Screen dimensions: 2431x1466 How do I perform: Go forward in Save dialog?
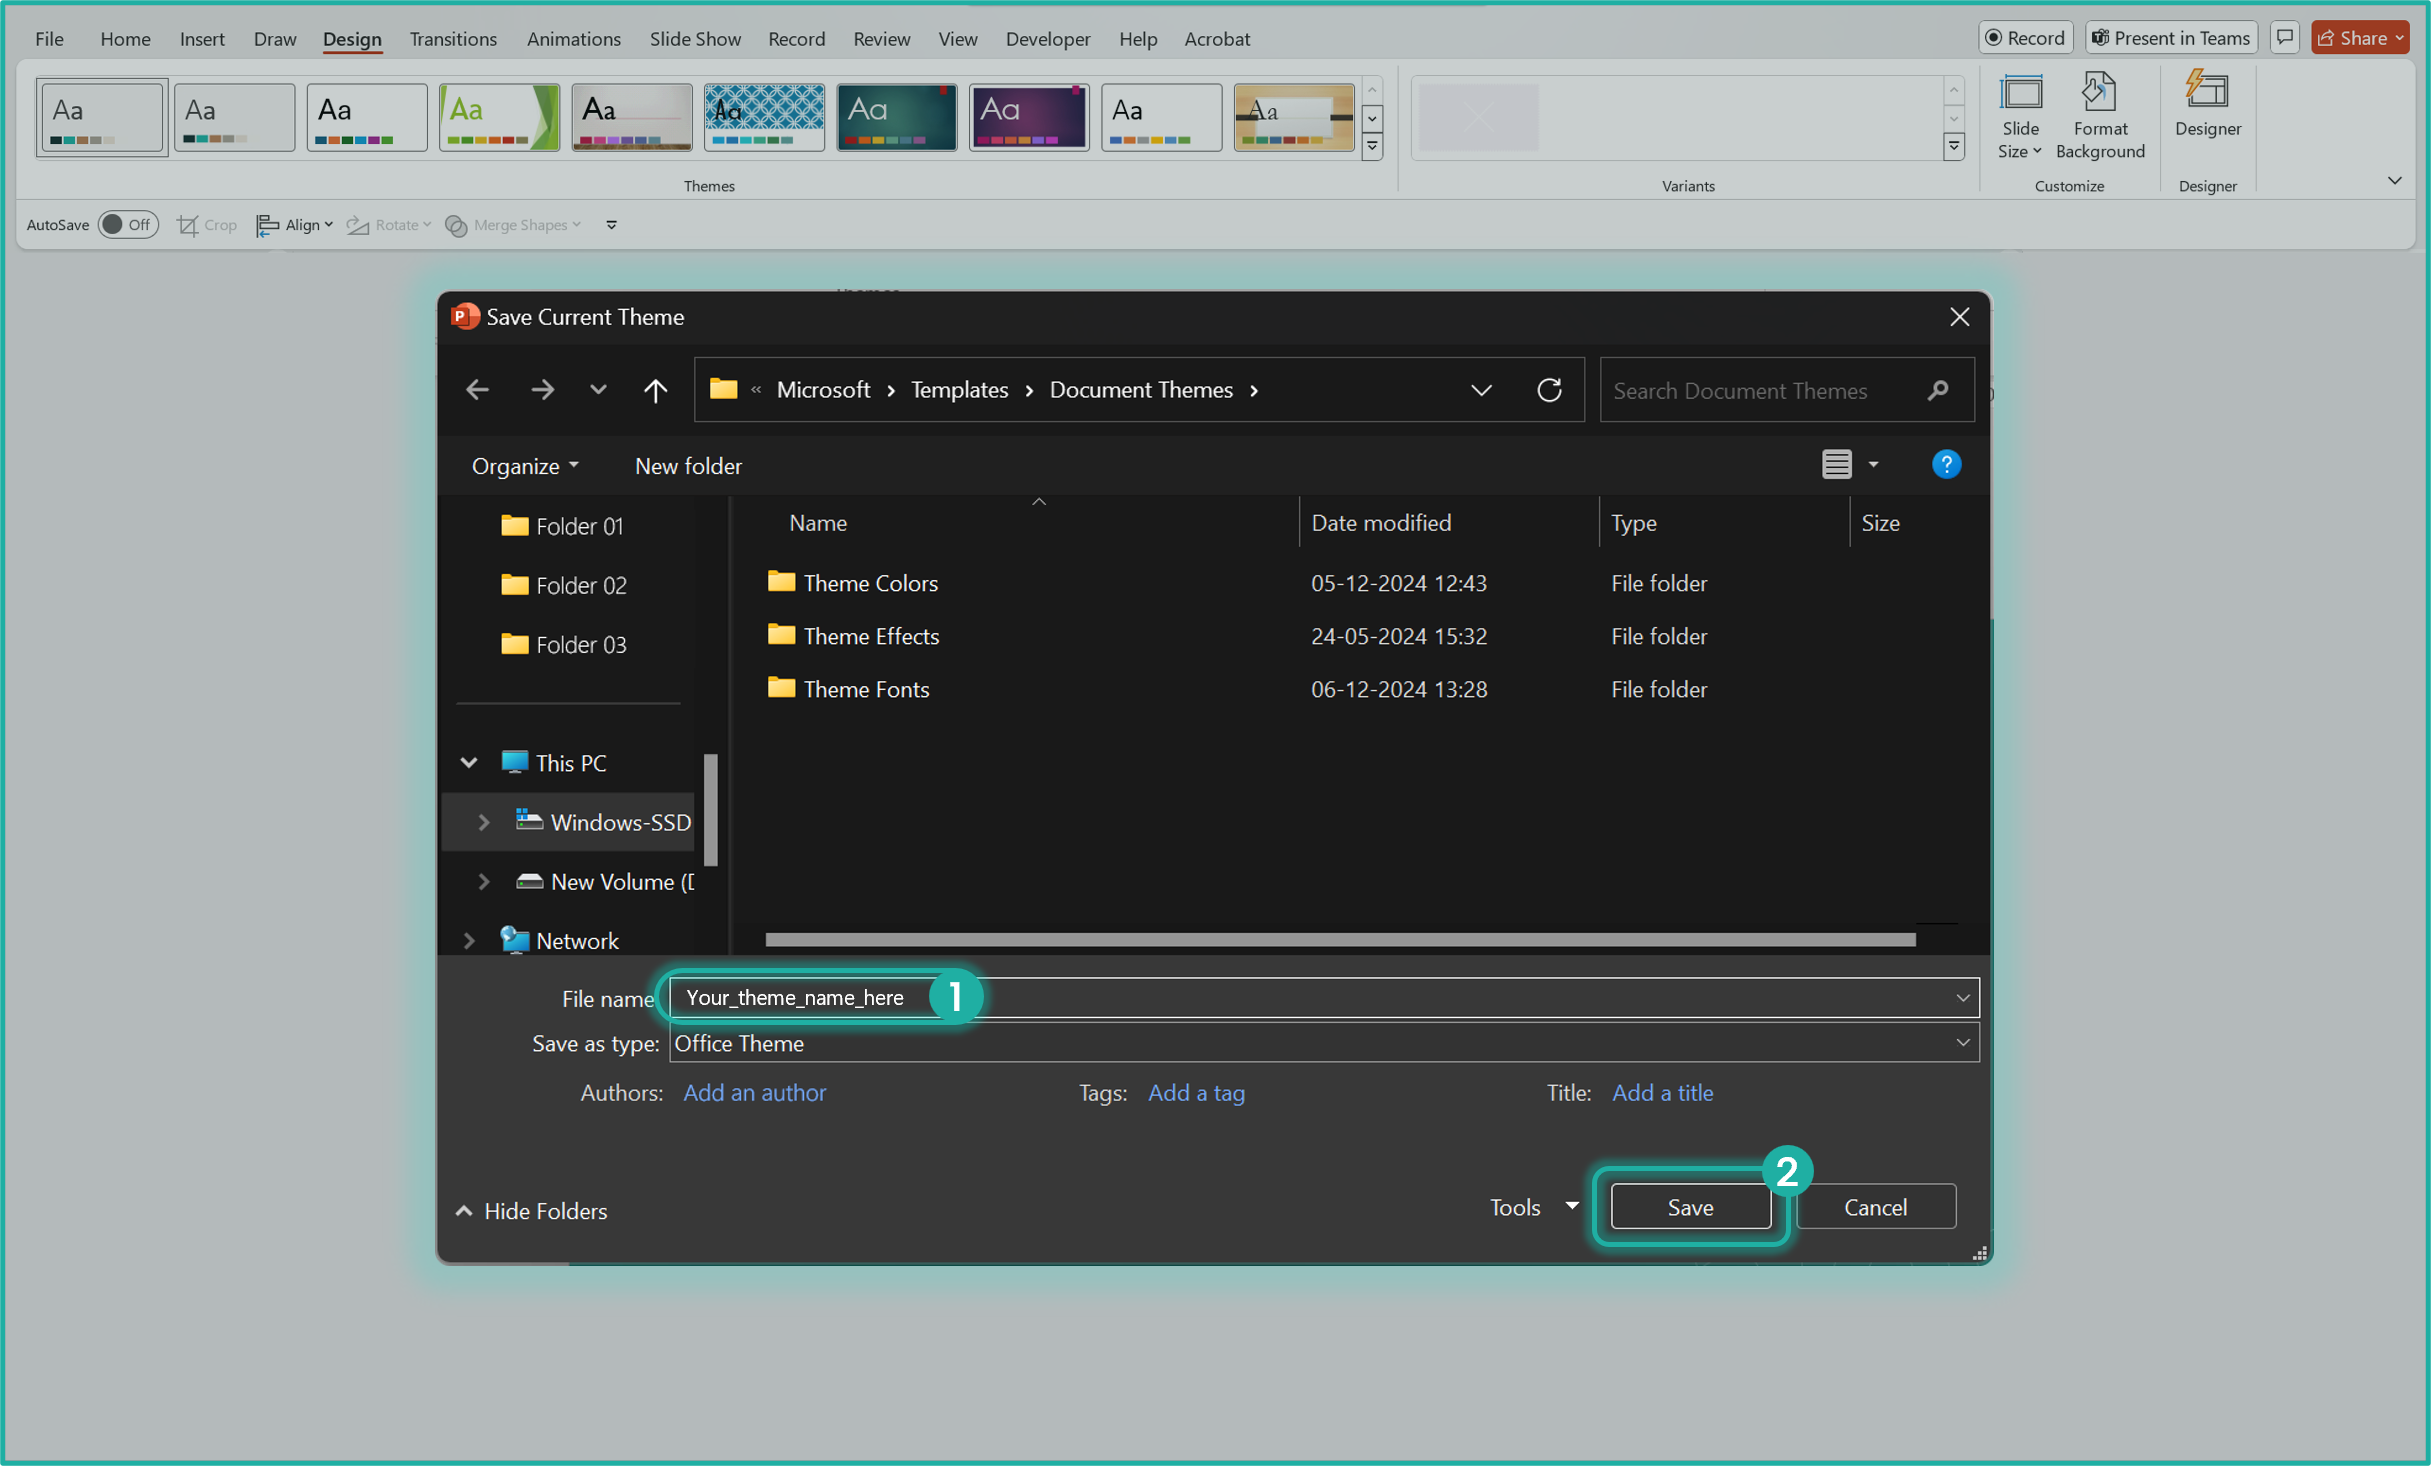tap(543, 390)
